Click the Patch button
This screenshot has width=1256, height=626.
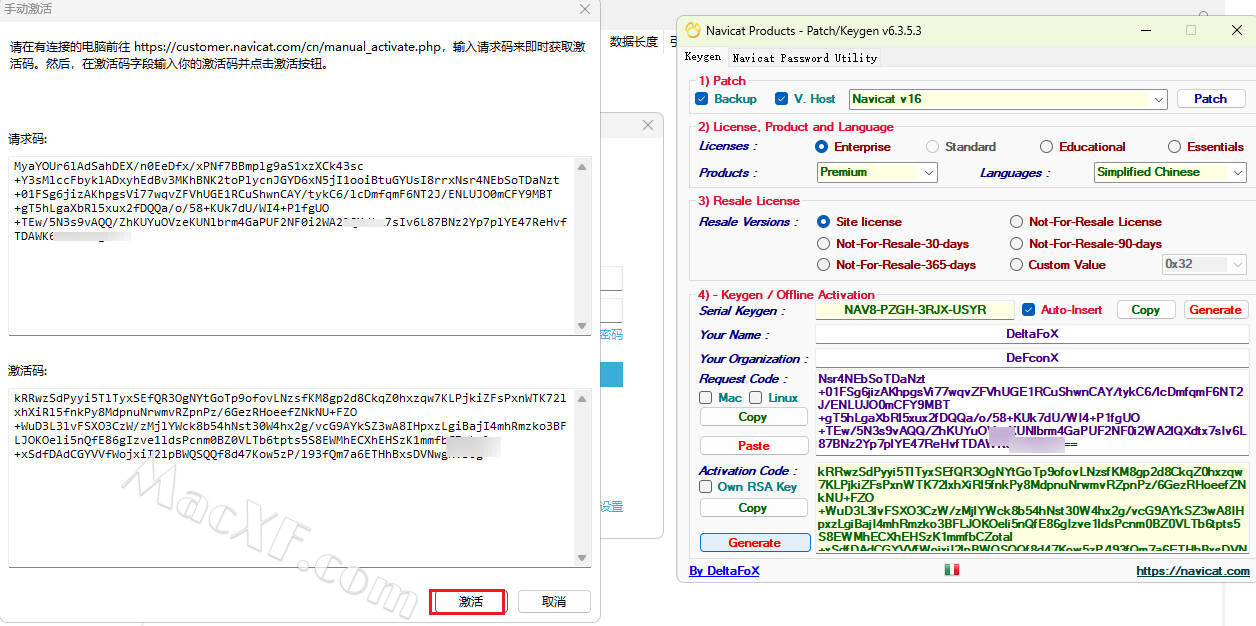(x=1210, y=99)
